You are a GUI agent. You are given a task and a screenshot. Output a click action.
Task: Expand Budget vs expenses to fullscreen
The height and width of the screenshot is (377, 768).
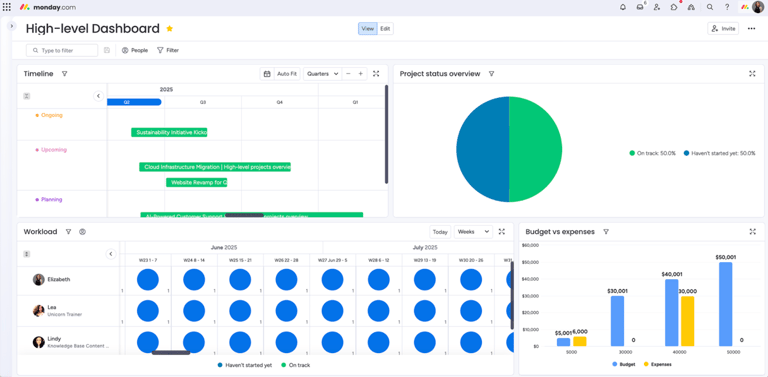[x=752, y=232]
